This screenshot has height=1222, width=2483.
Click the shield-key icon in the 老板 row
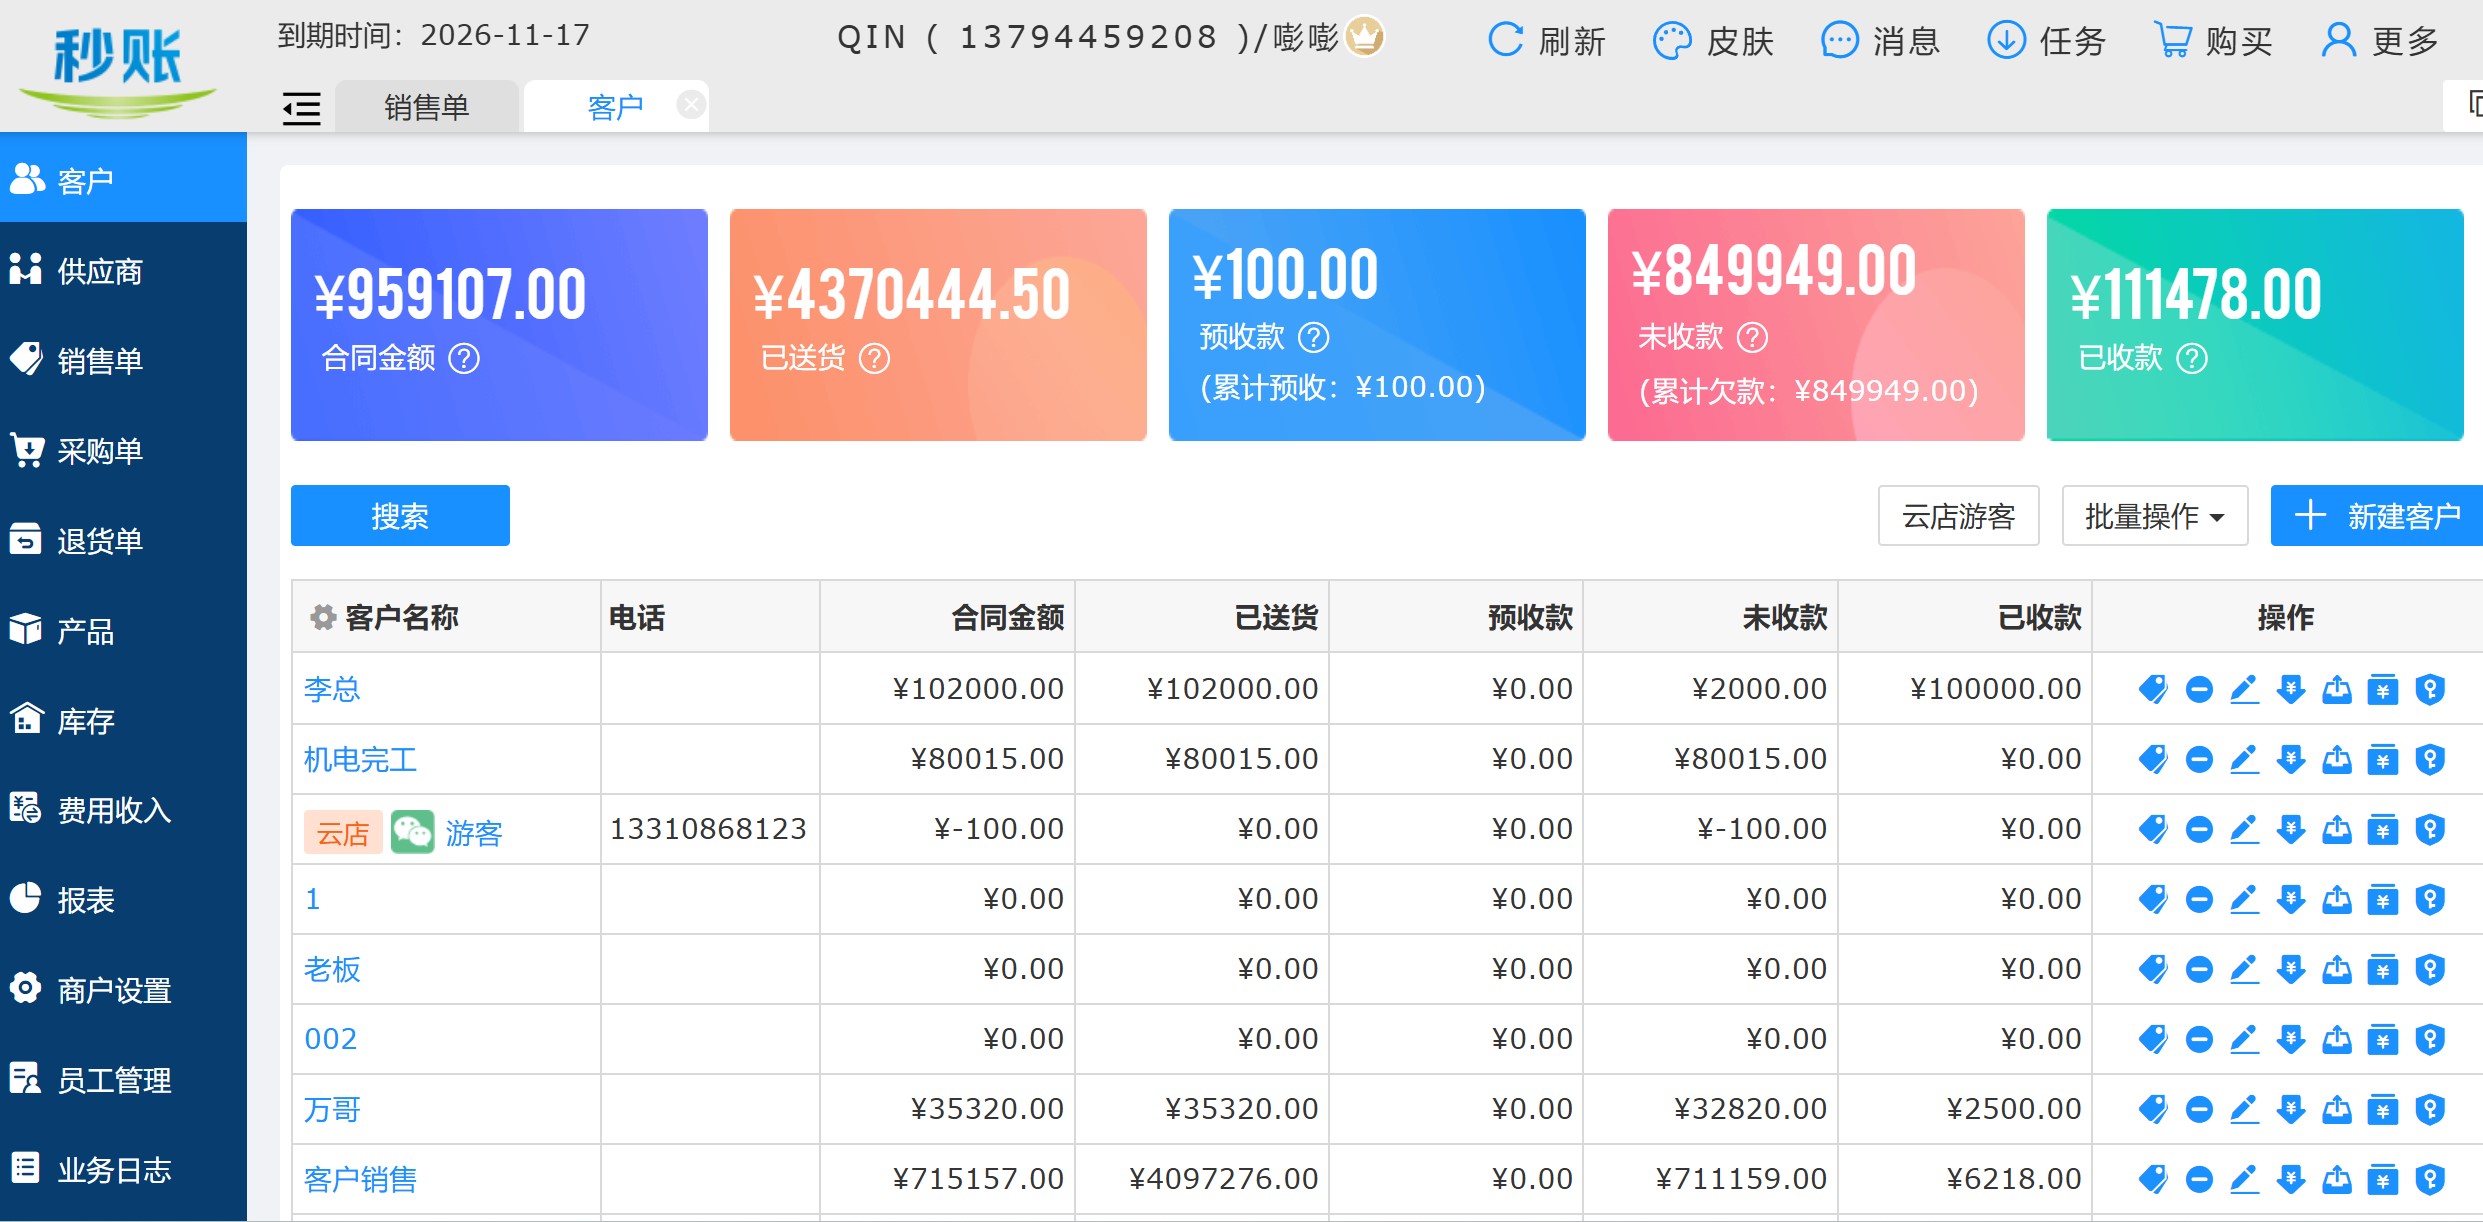(2429, 969)
